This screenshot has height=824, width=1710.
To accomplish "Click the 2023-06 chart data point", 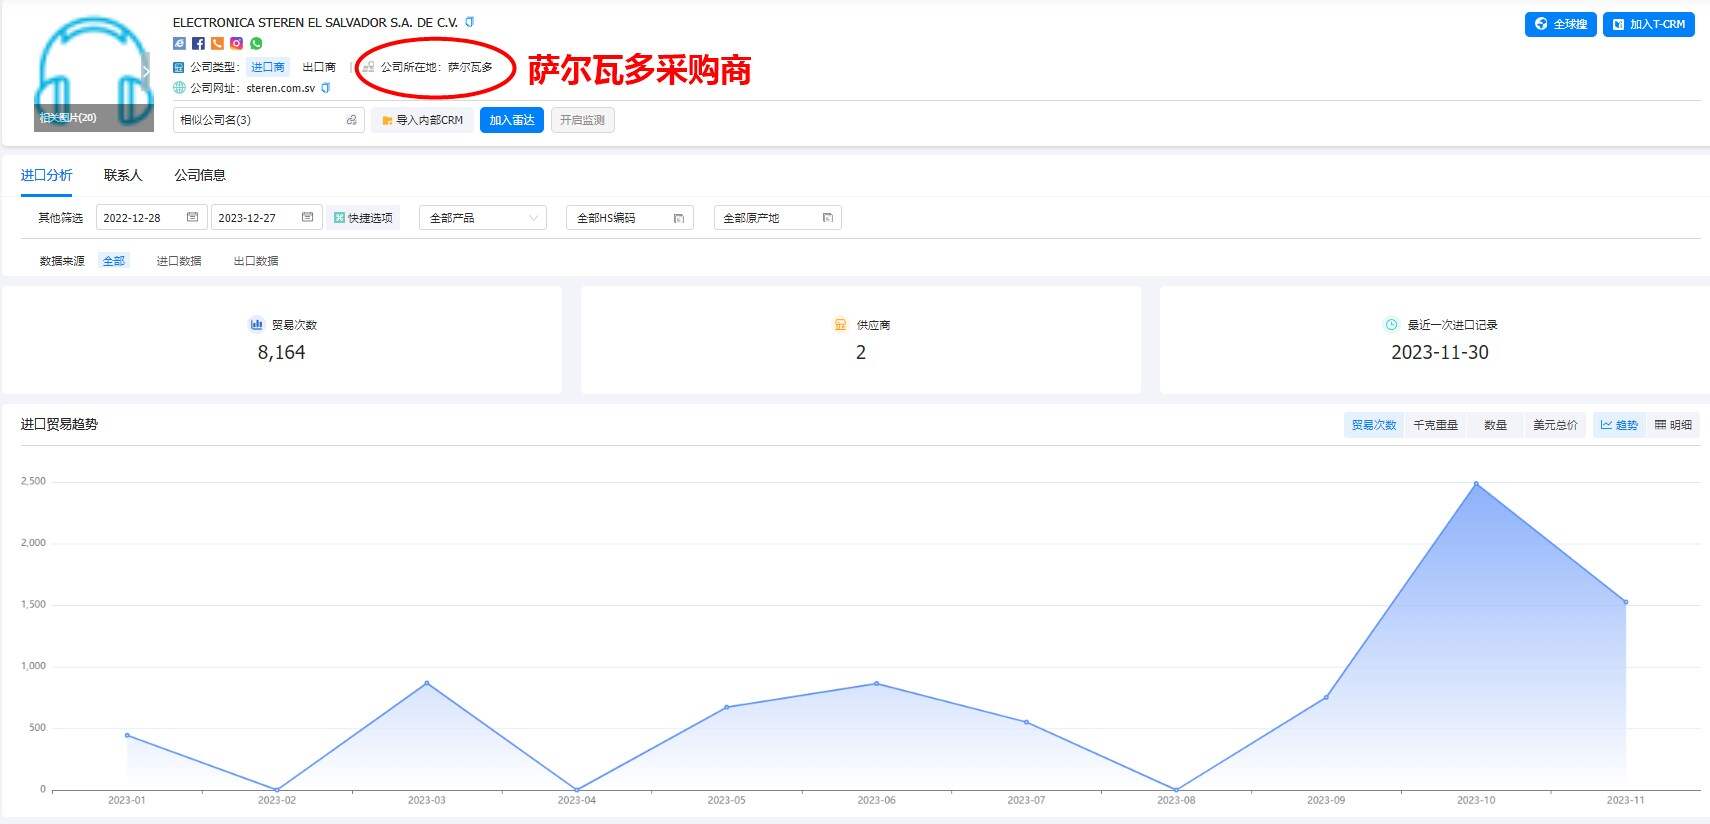I will [877, 683].
